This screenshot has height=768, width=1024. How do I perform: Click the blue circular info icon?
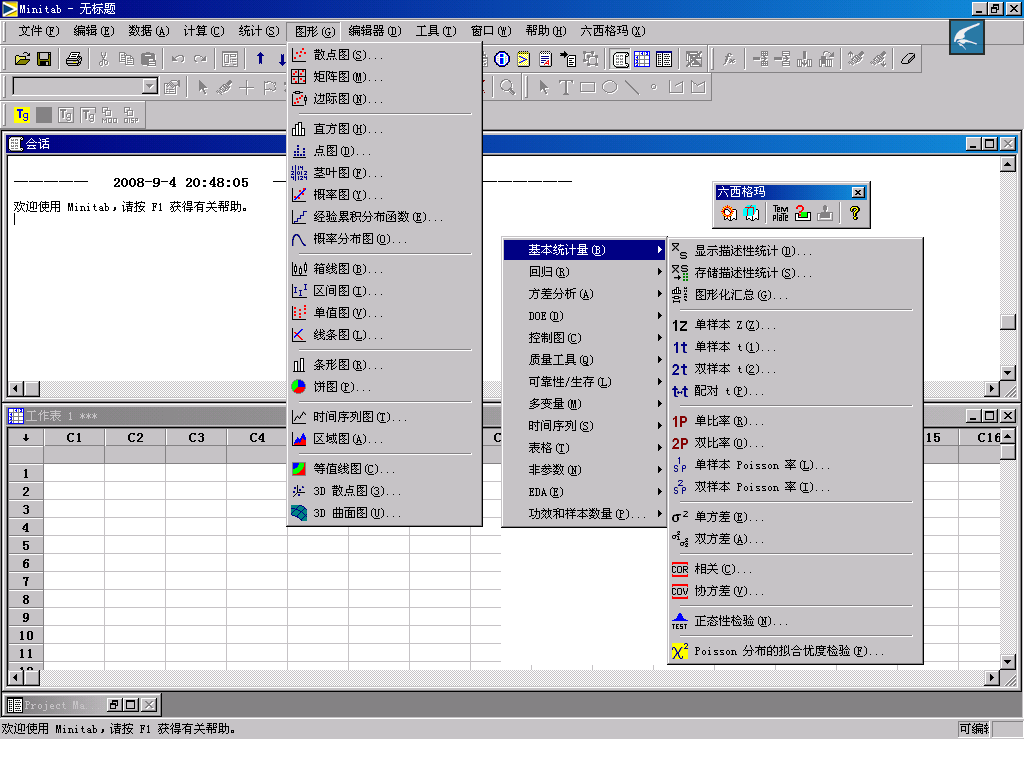(502, 59)
